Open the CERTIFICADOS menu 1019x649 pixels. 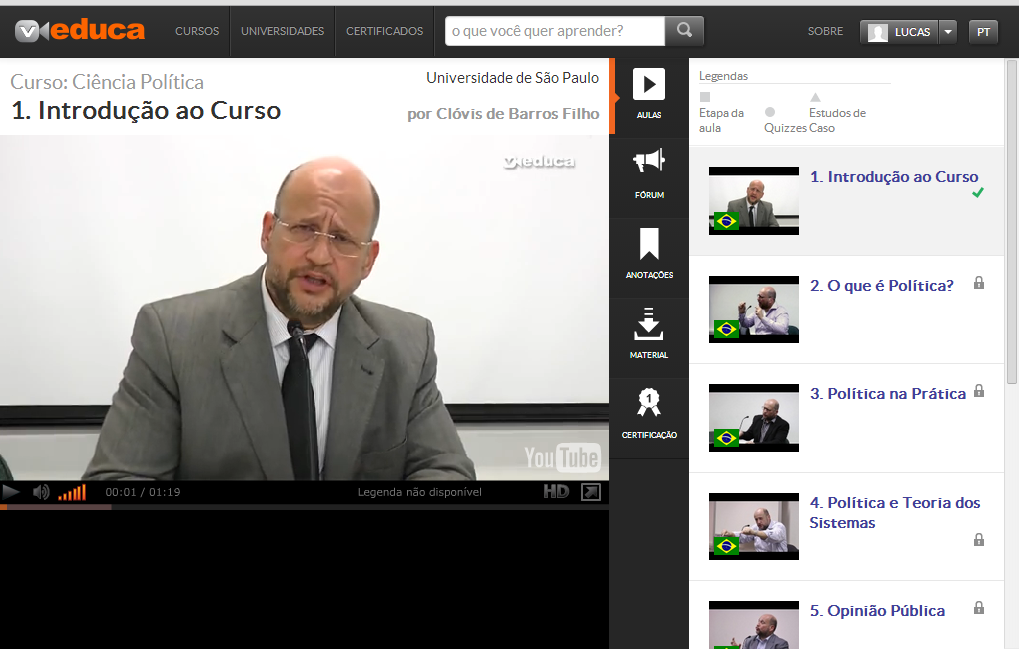point(384,31)
